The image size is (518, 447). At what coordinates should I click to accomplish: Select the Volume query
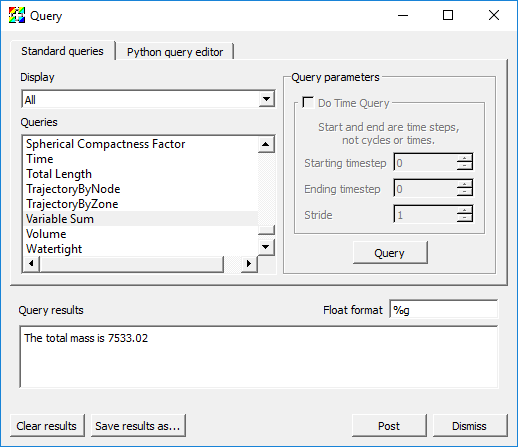pos(141,234)
